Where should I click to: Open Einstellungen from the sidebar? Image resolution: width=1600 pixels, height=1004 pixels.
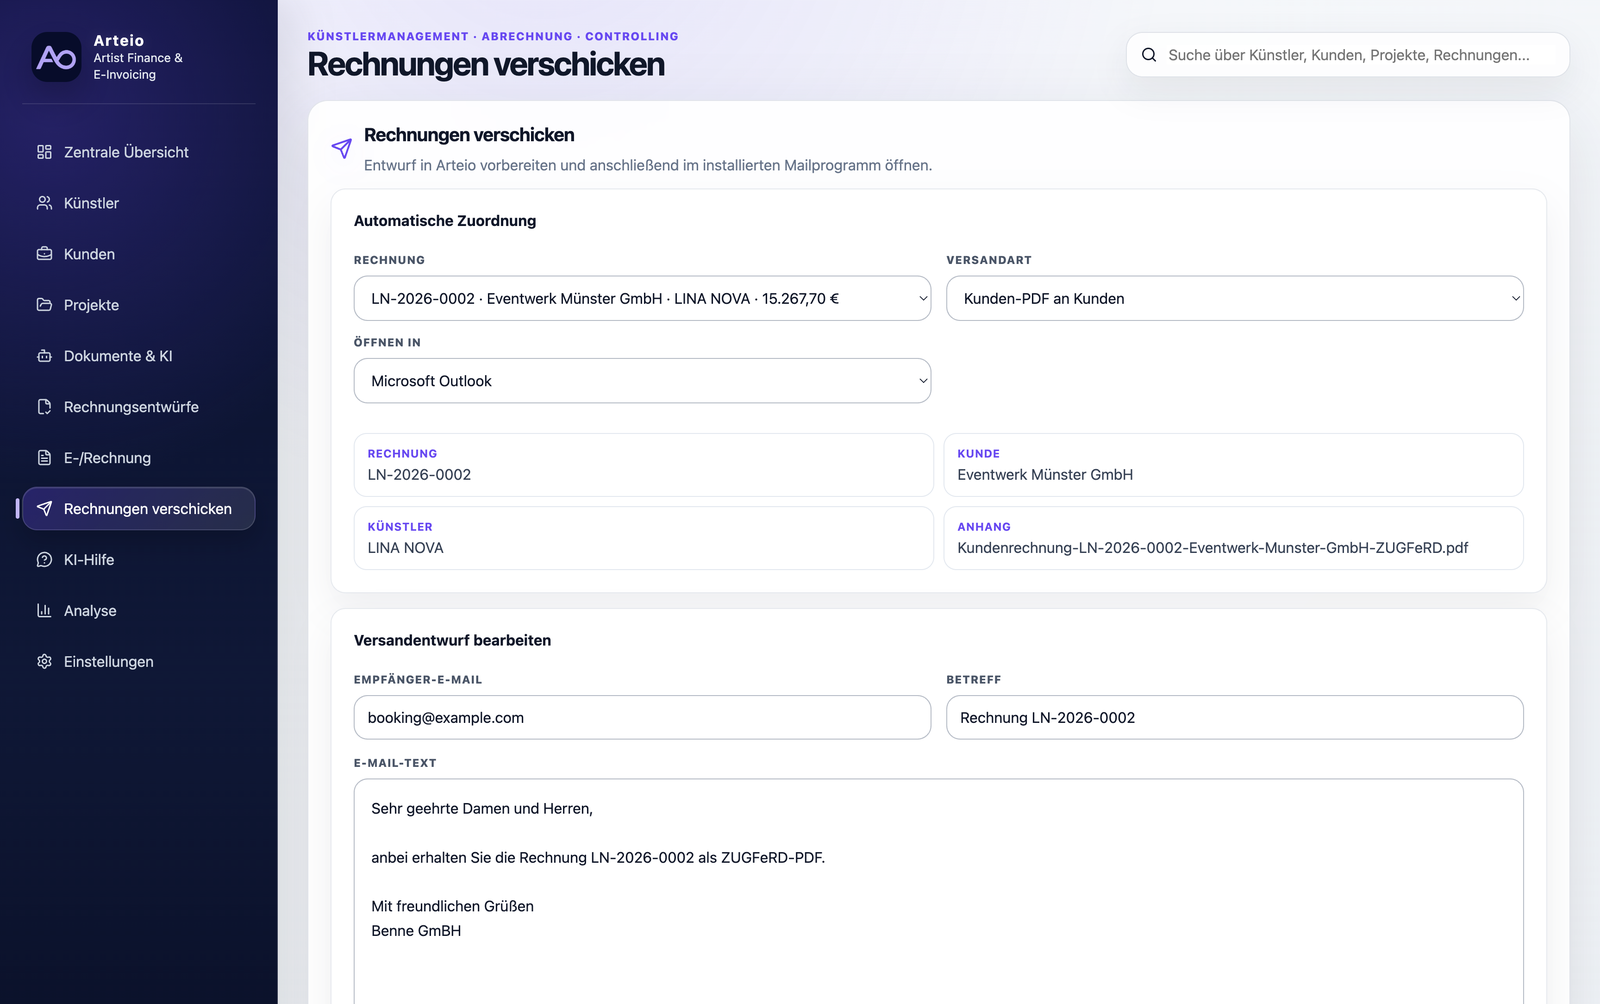[139, 662]
